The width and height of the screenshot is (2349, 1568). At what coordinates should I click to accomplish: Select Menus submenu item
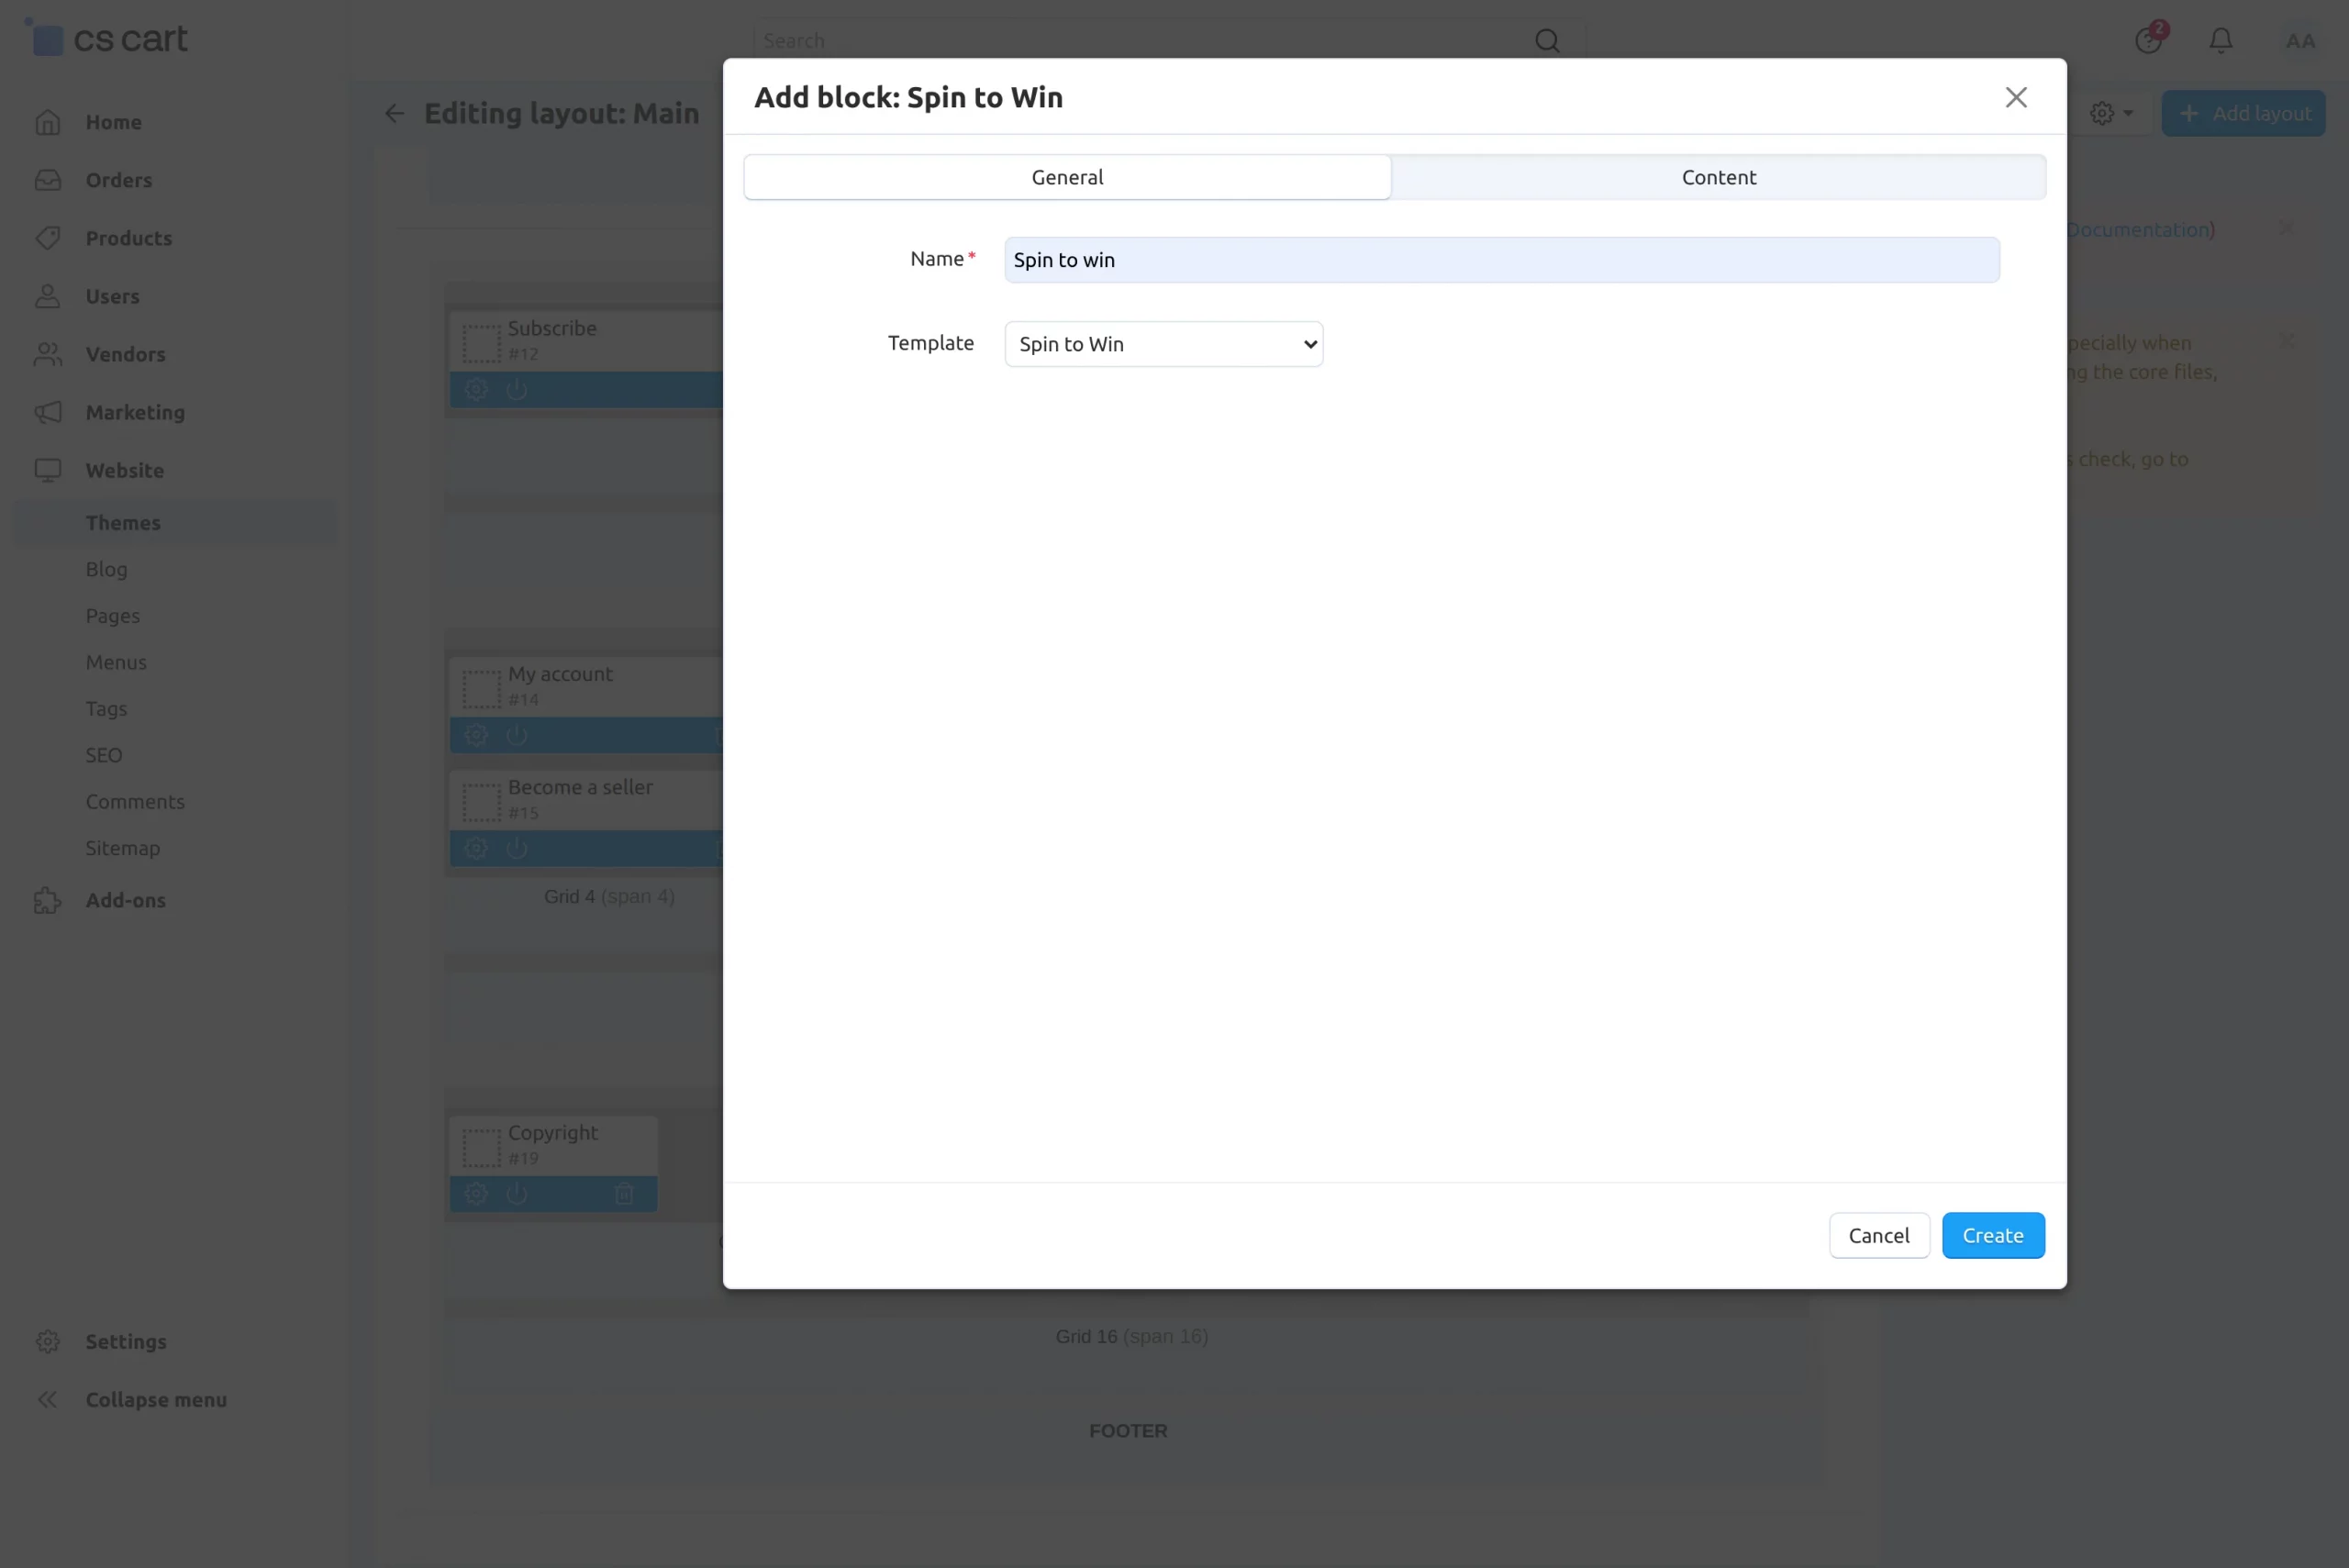coord(116,662)
